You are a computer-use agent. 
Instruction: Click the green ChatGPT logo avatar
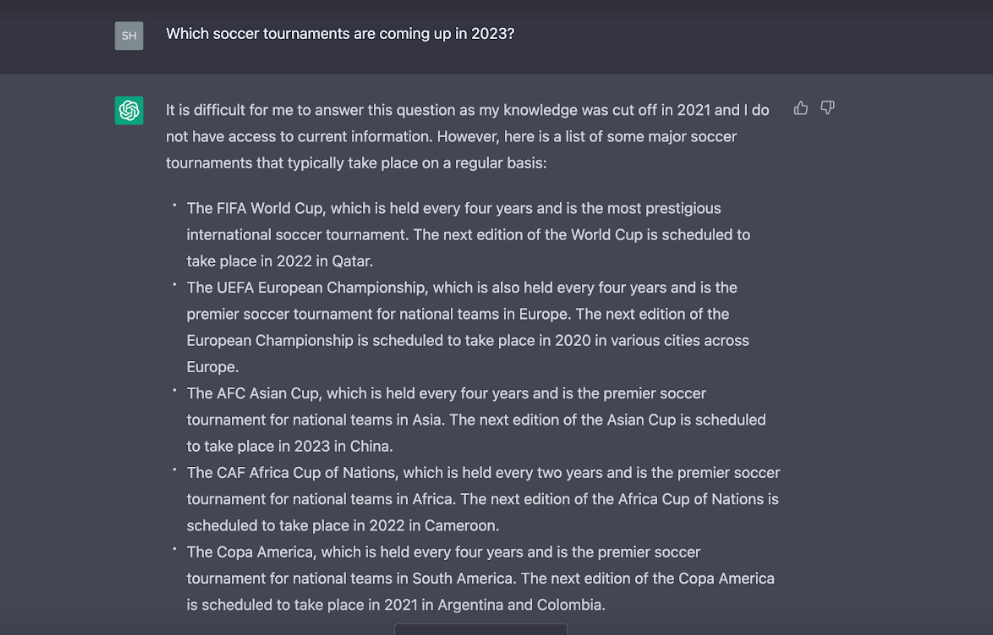129,110
